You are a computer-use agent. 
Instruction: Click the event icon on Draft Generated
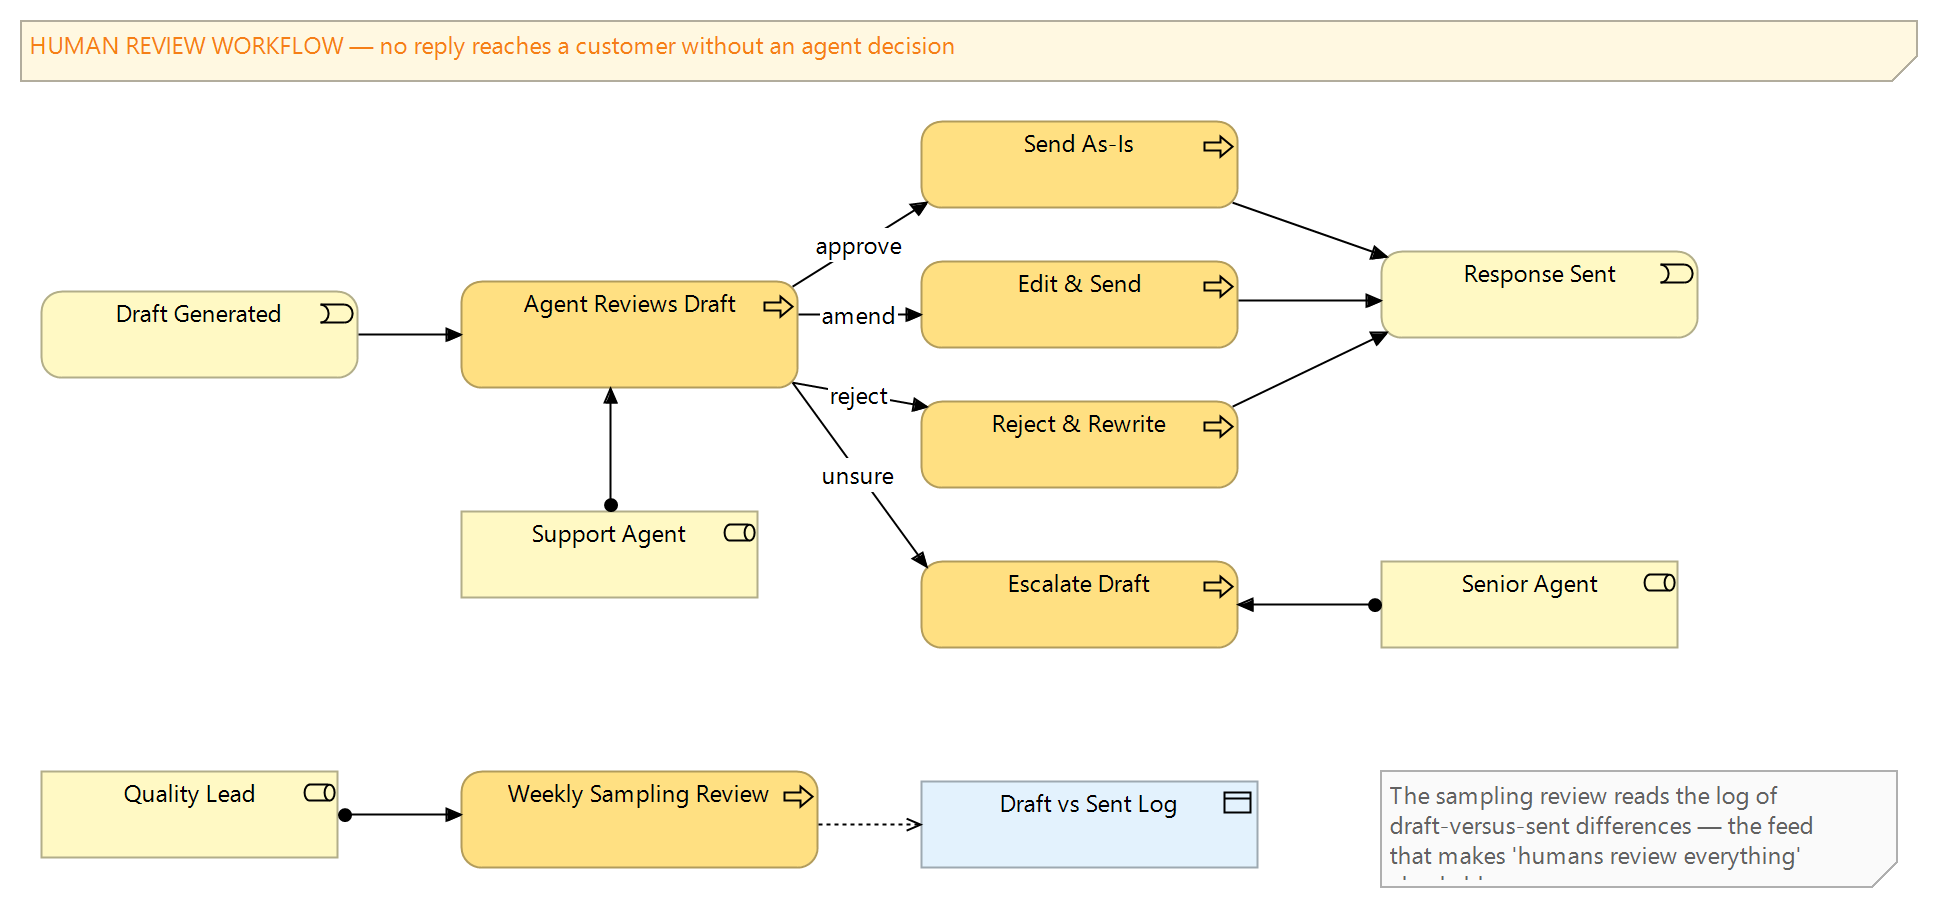point(336,314)
